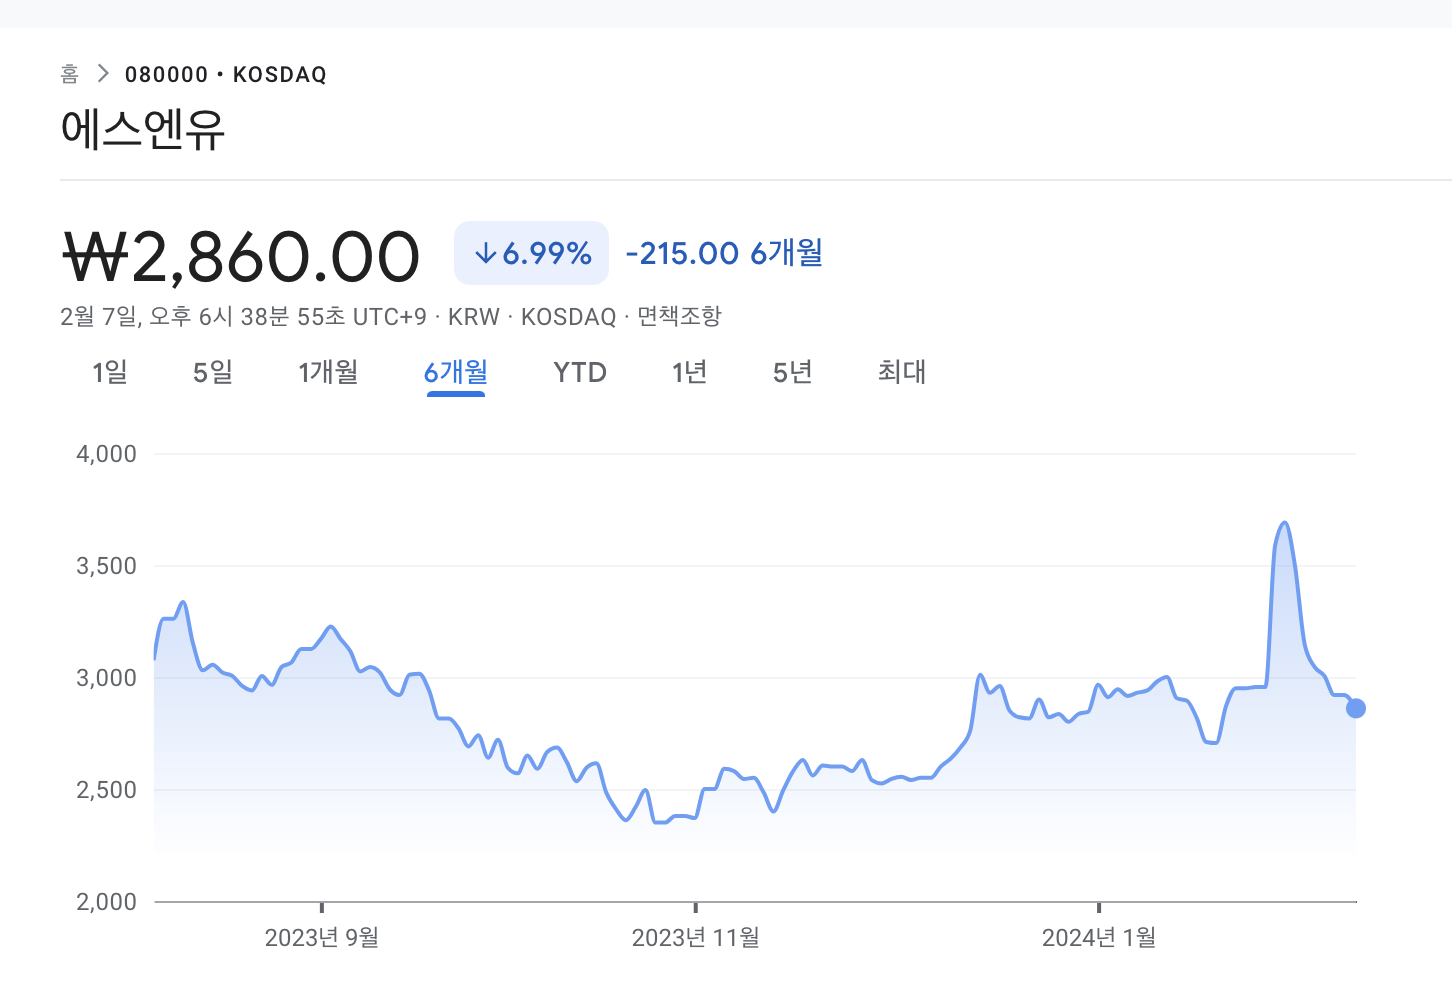
Task: Click the 3,000 y-axis label
Action: click(106, 678)
